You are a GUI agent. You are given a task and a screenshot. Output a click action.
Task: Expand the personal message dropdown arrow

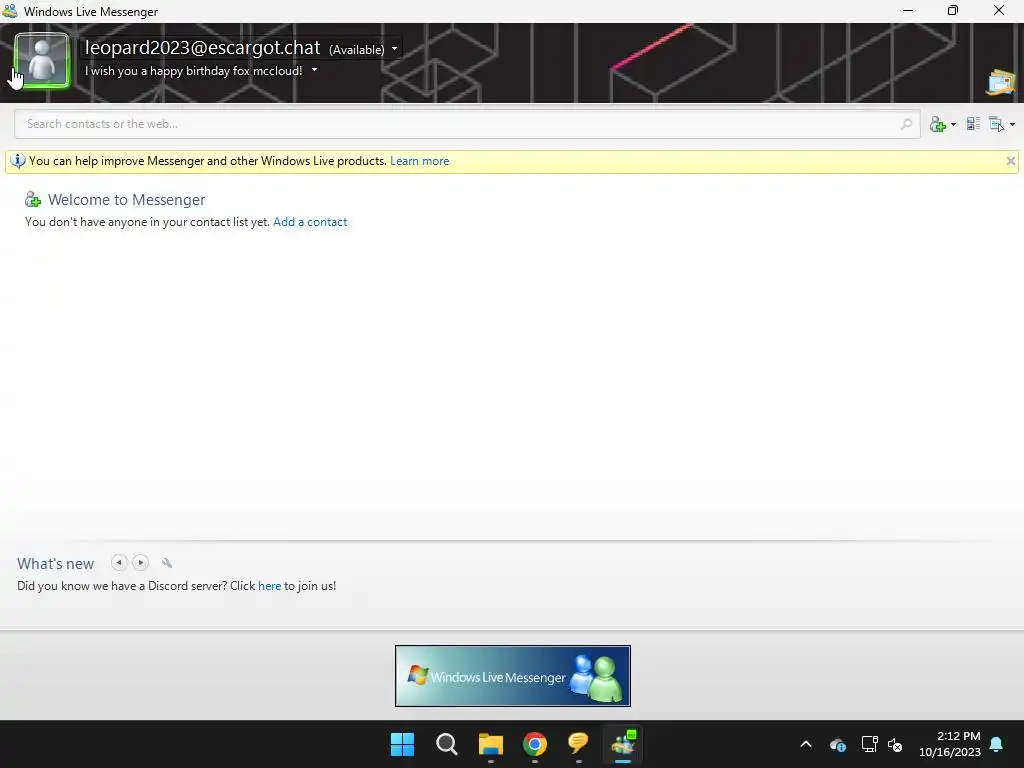tap(314, 69)
